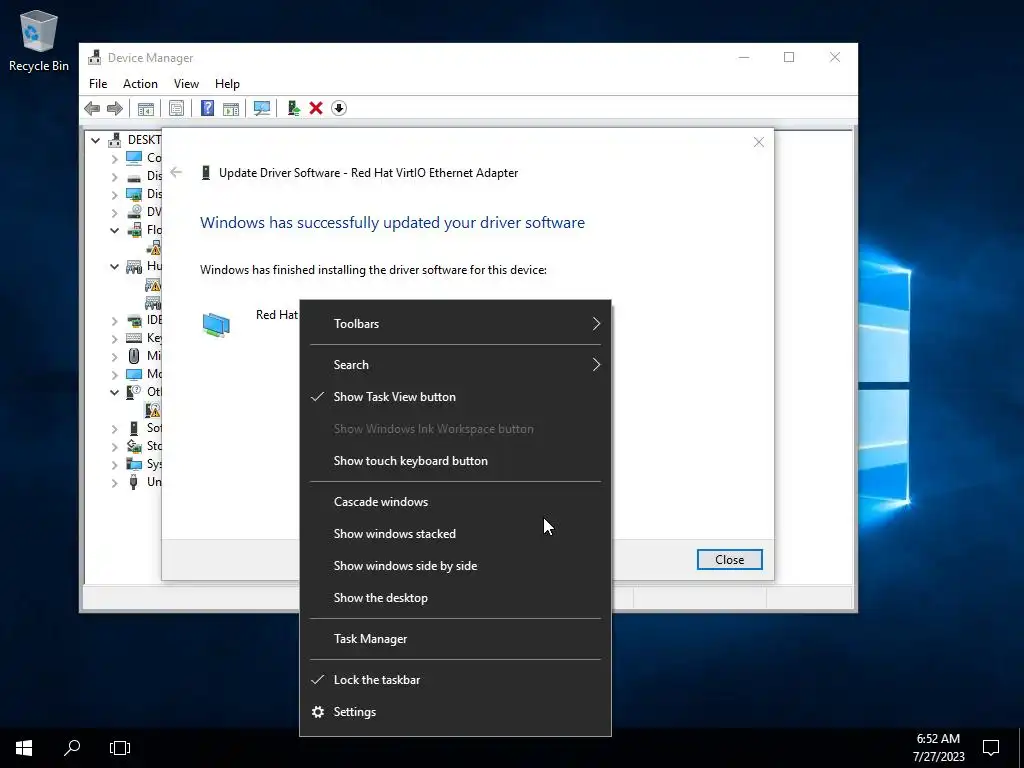The image size is (1024, 768).
Task: Open Properties from the toolbar icon
Action: tap(176, 108)
